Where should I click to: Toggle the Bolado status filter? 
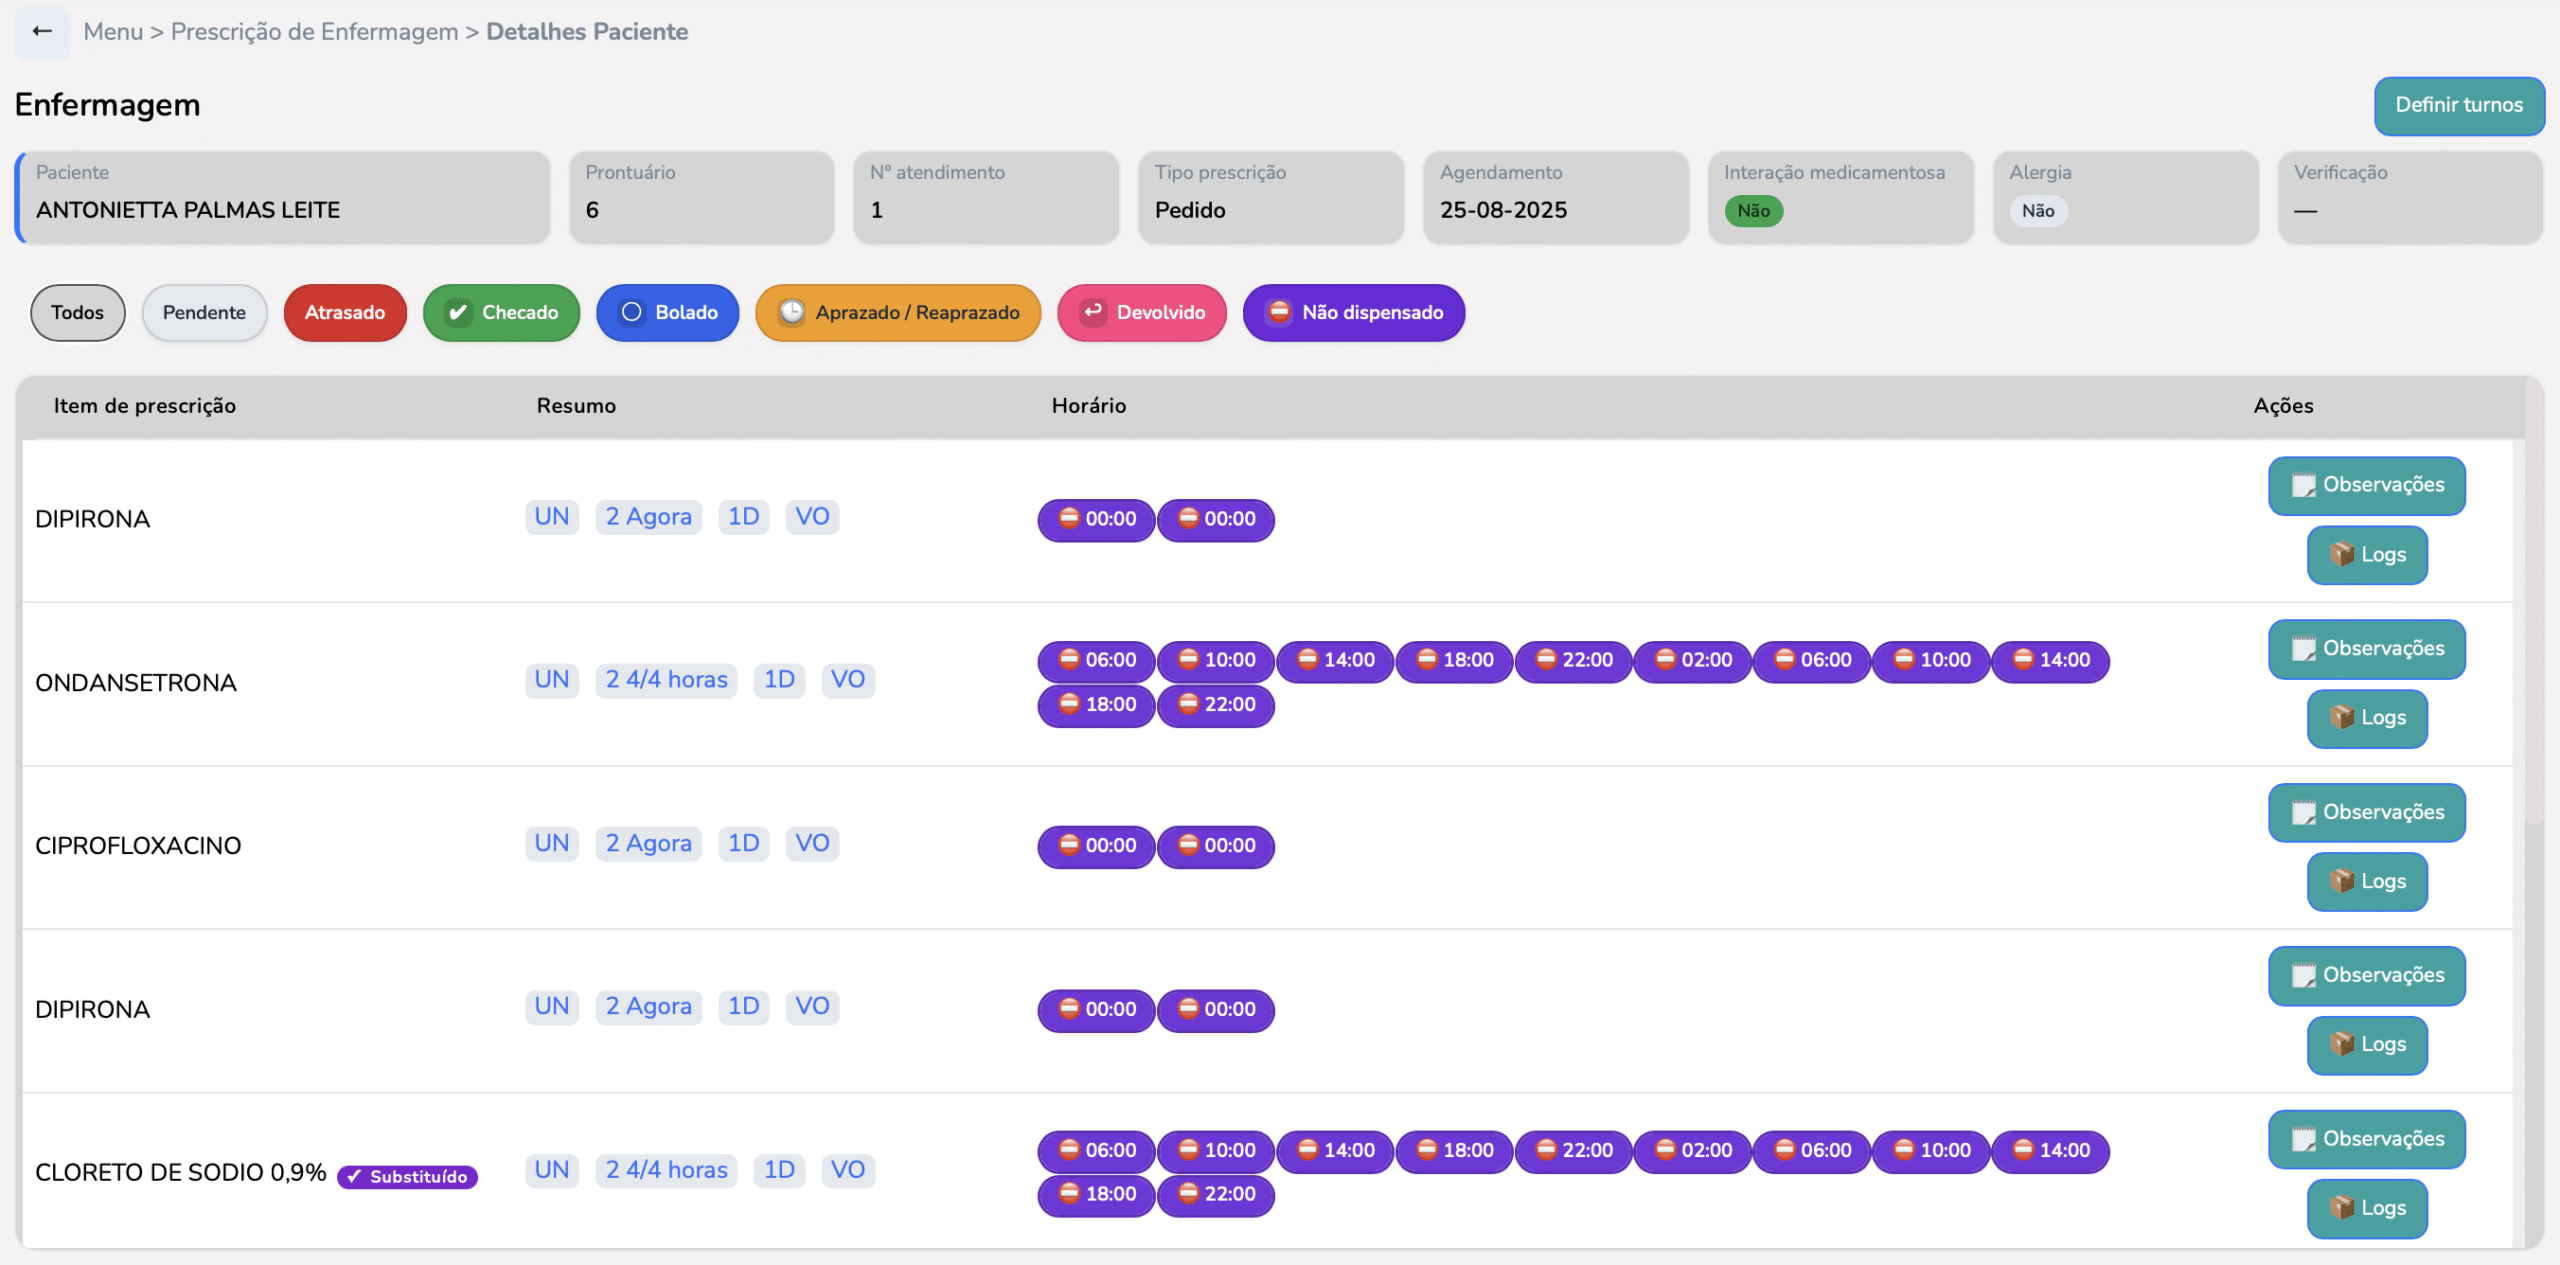[667, 313]
